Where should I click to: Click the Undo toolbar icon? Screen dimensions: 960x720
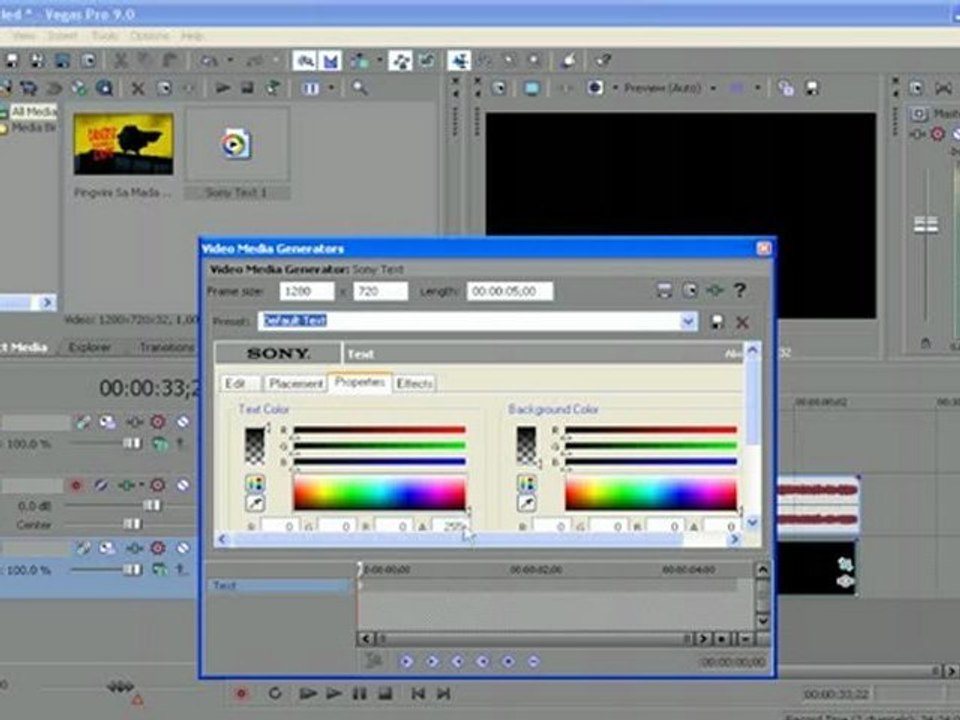click(x=209, y=61)
